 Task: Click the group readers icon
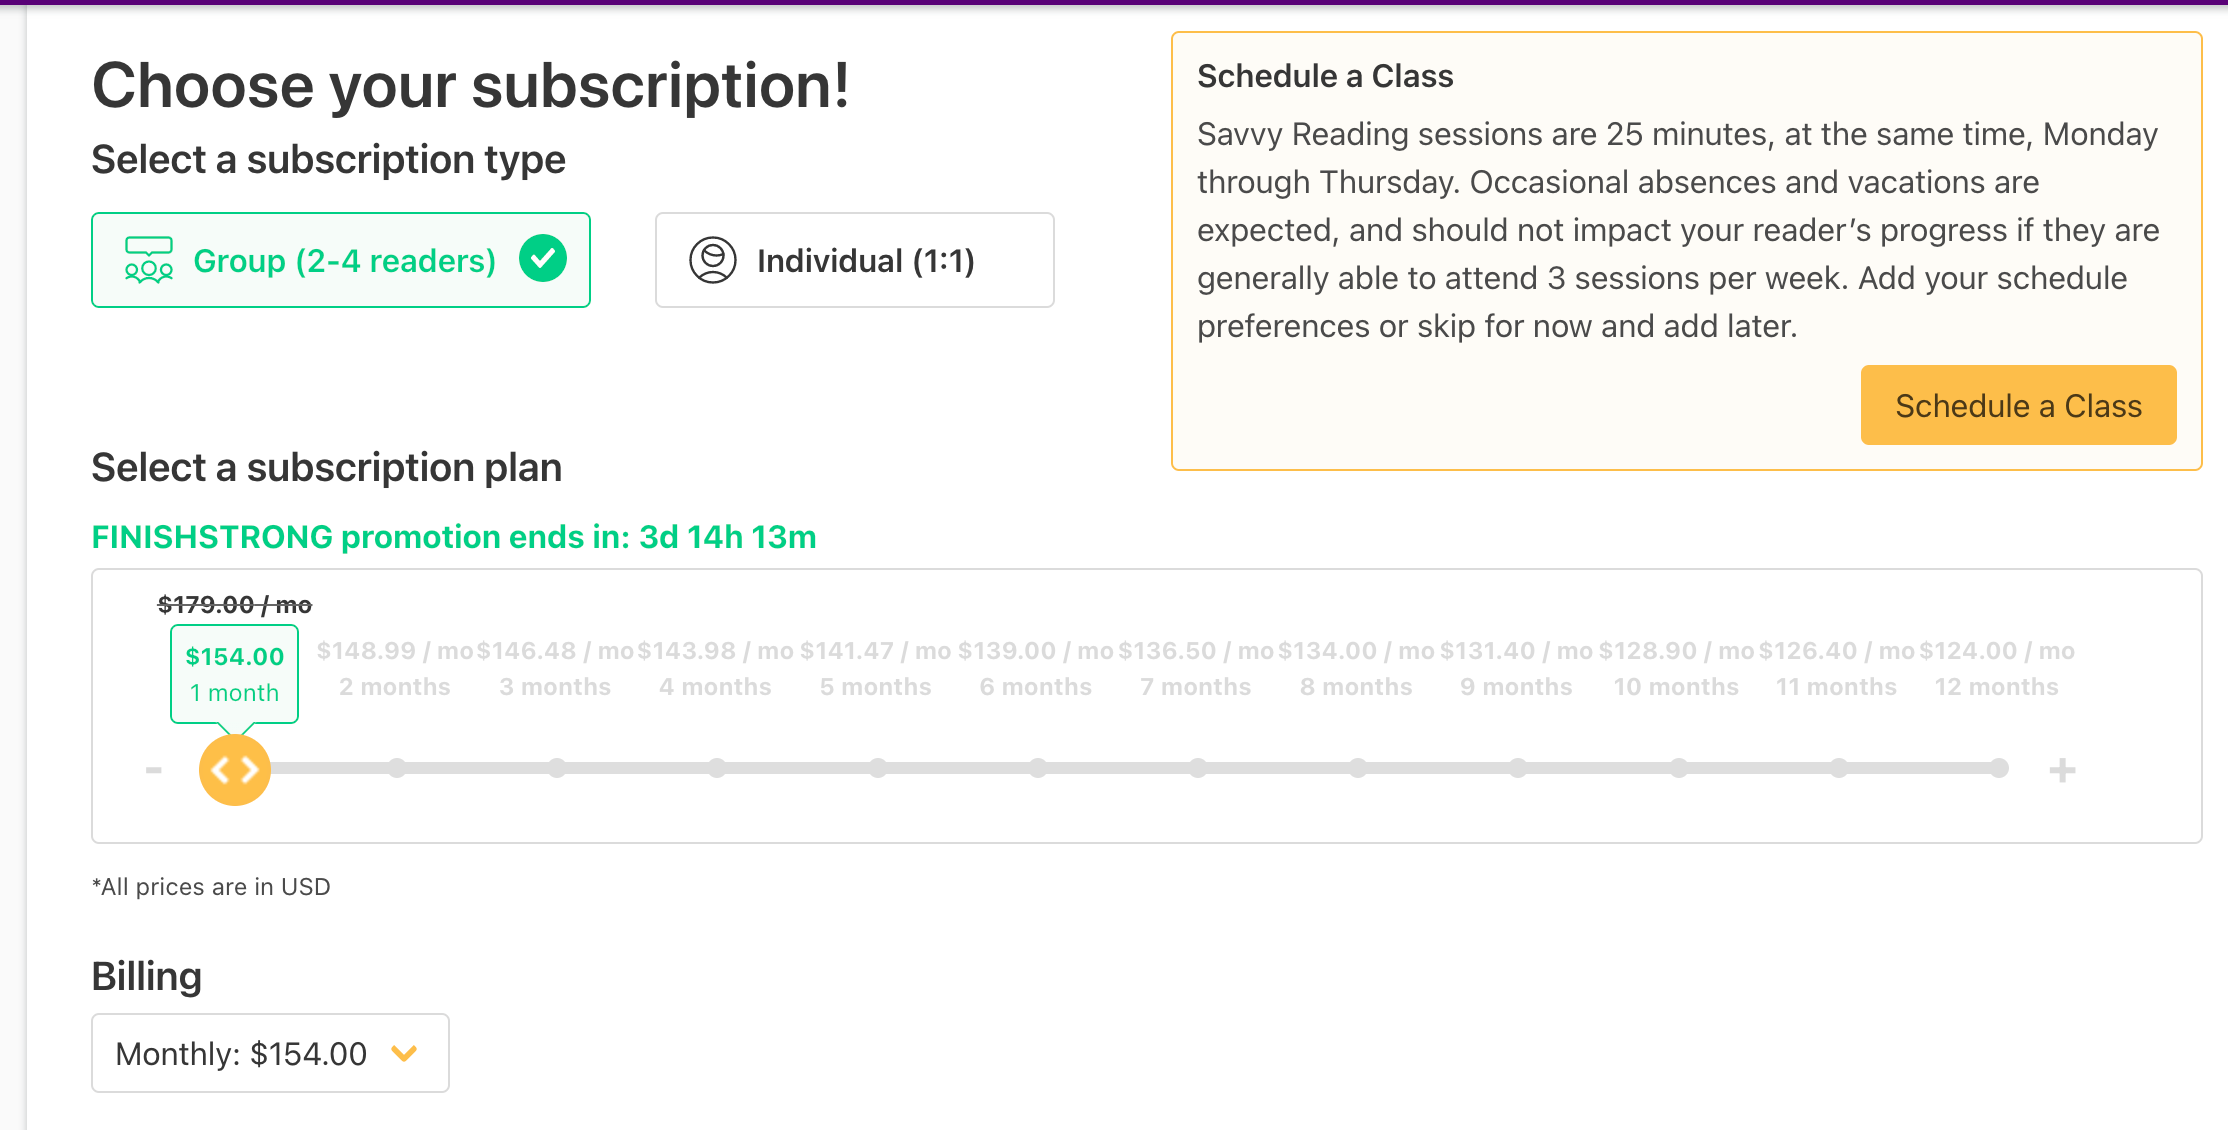click(148, 260)
